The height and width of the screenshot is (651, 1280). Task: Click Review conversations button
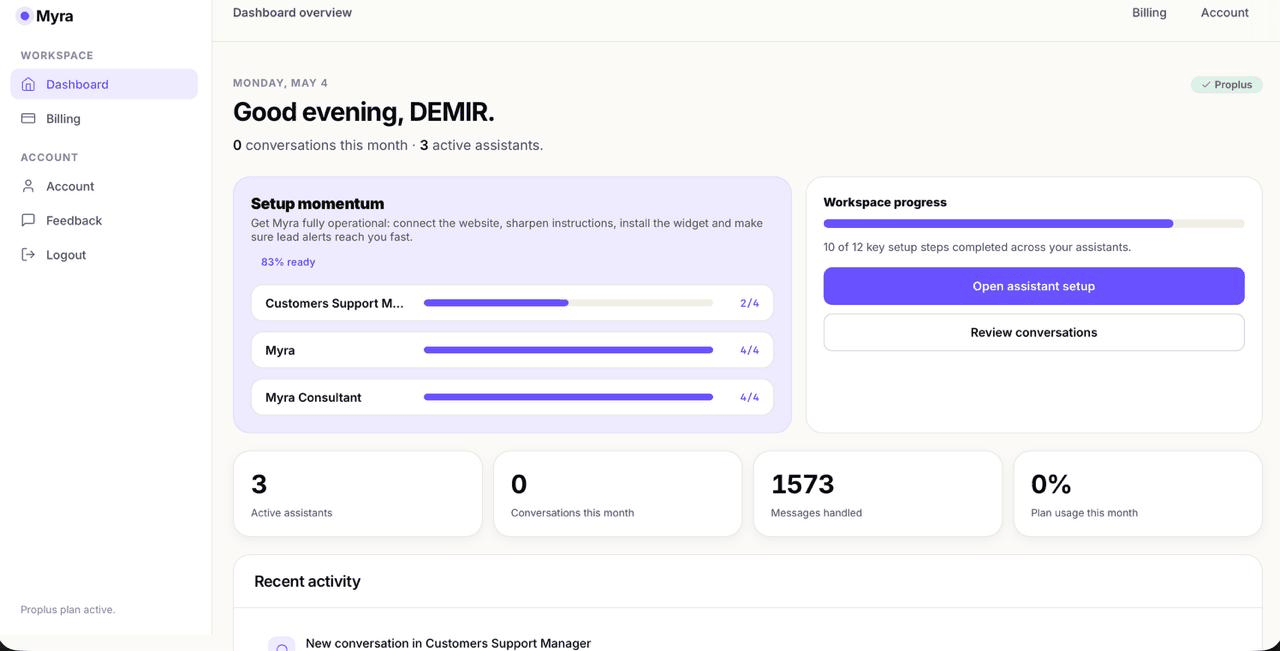[1034, 332]
